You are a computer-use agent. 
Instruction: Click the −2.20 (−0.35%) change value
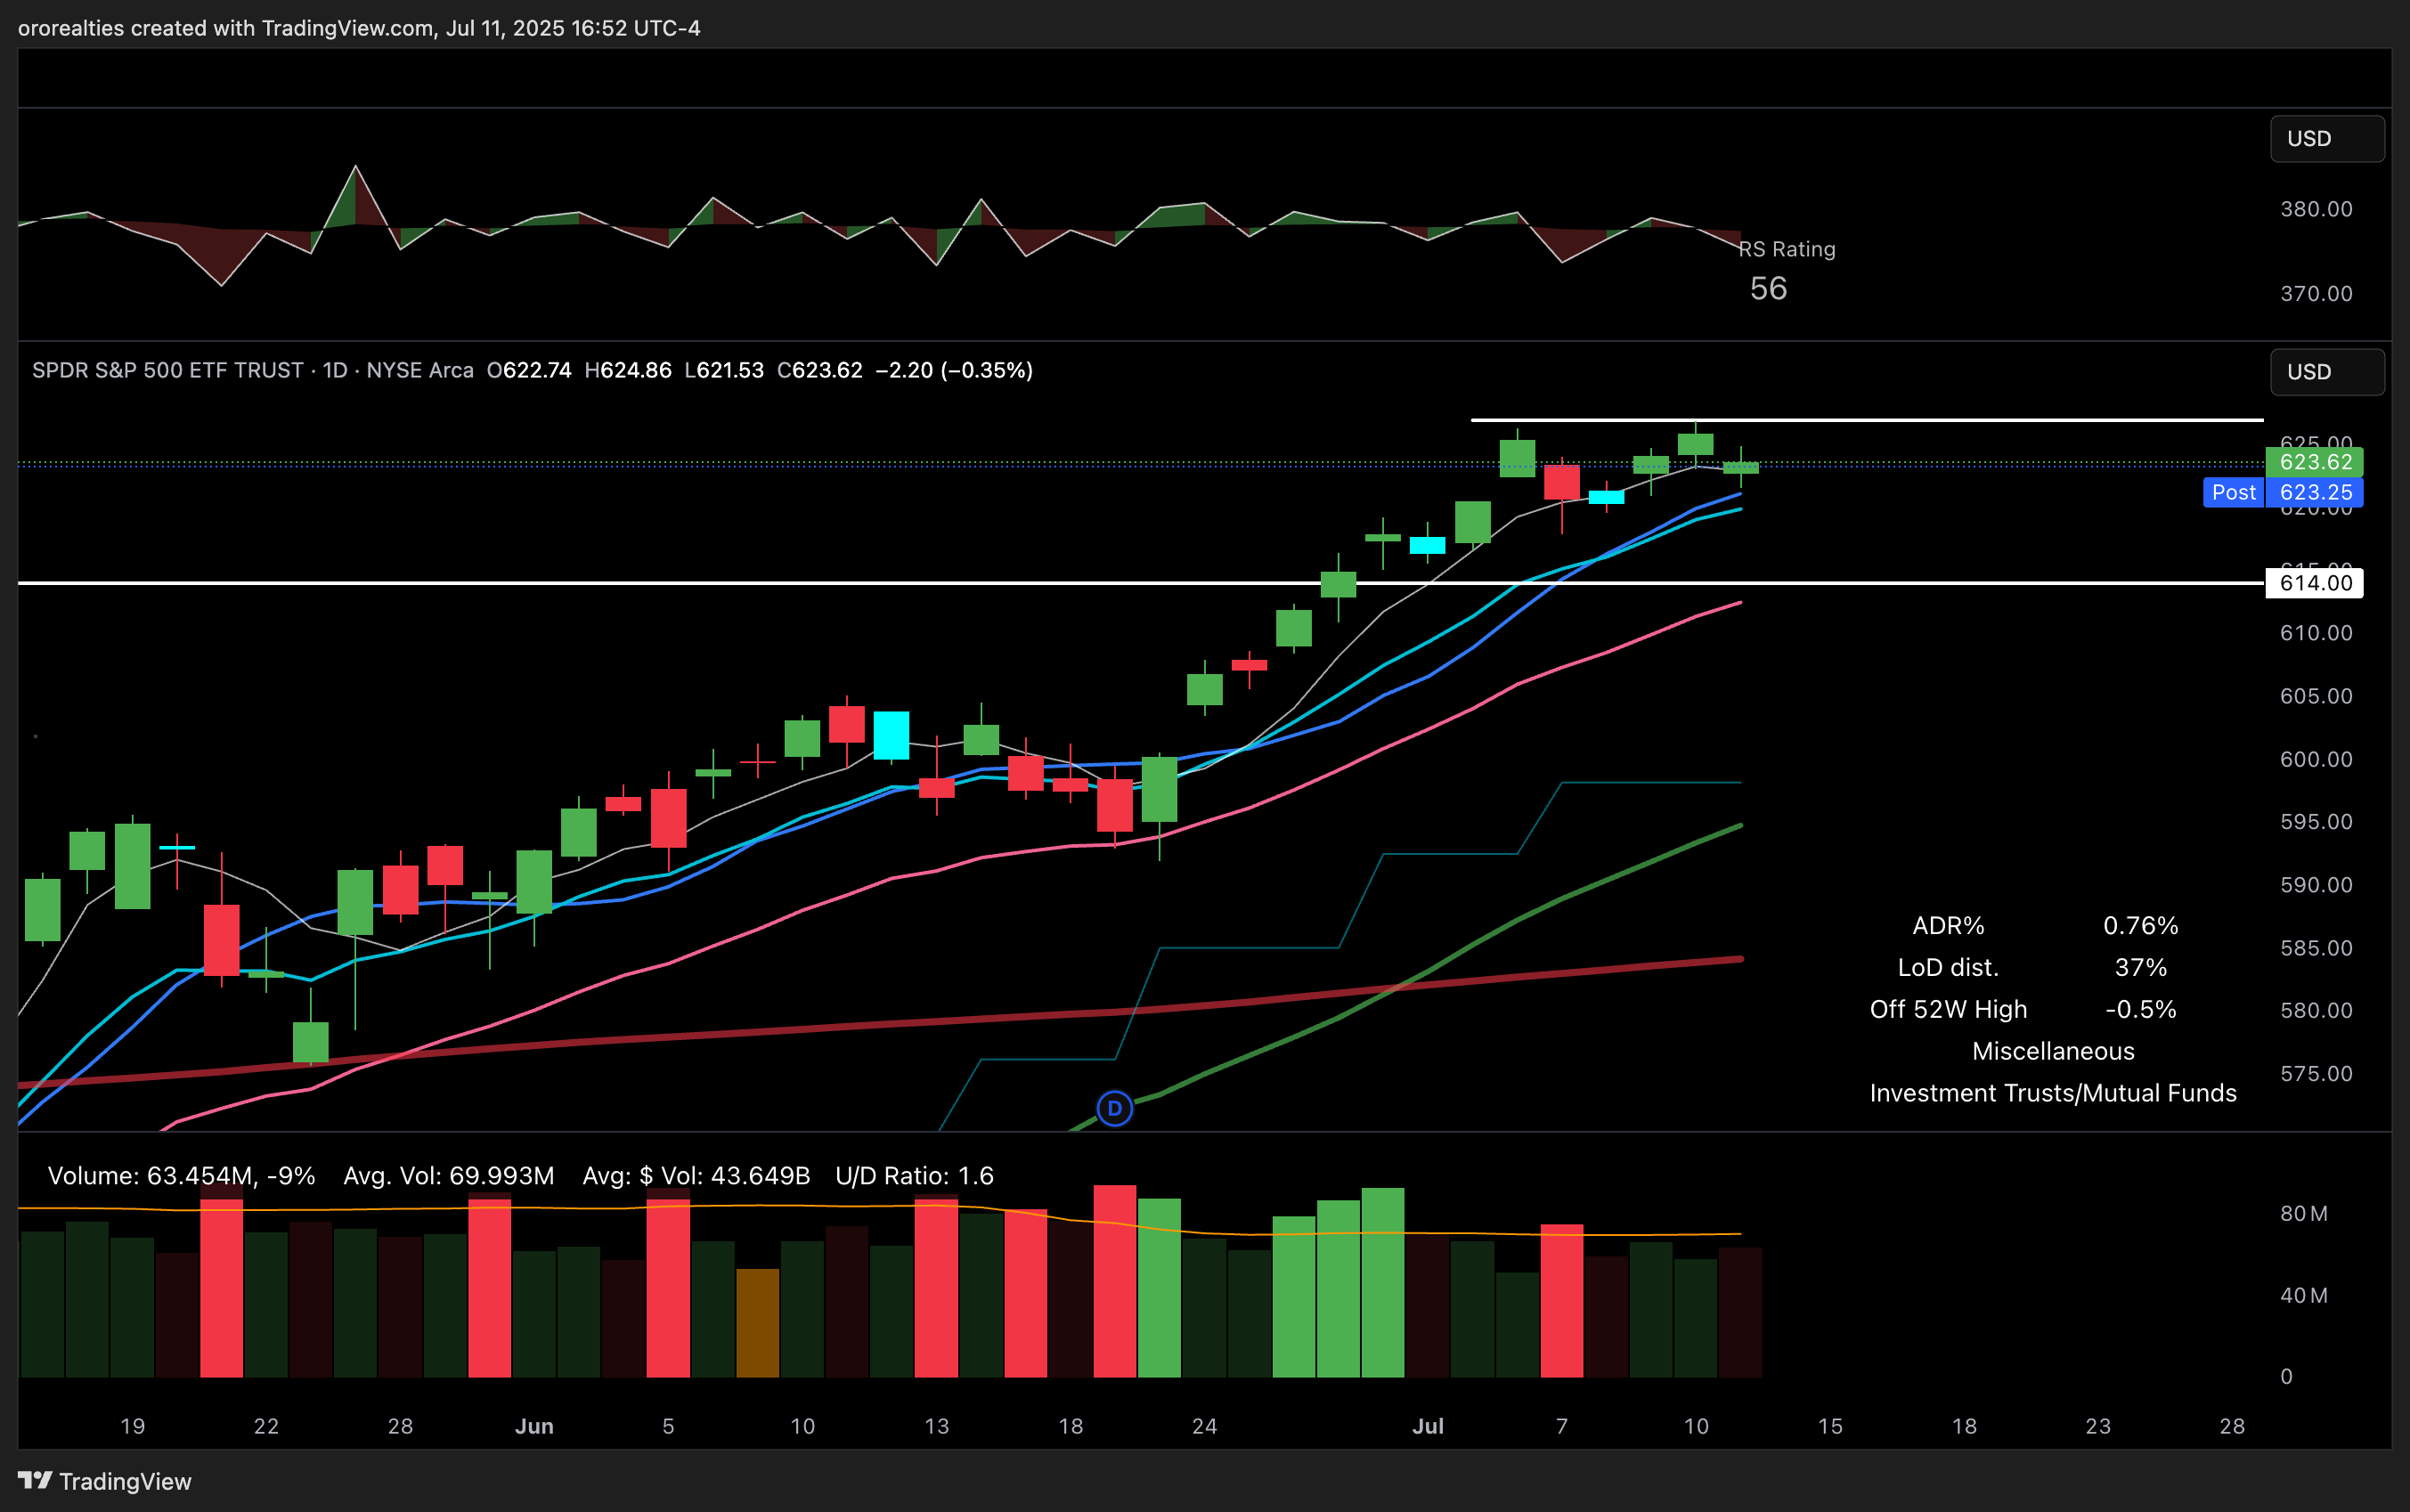(954, 370)
